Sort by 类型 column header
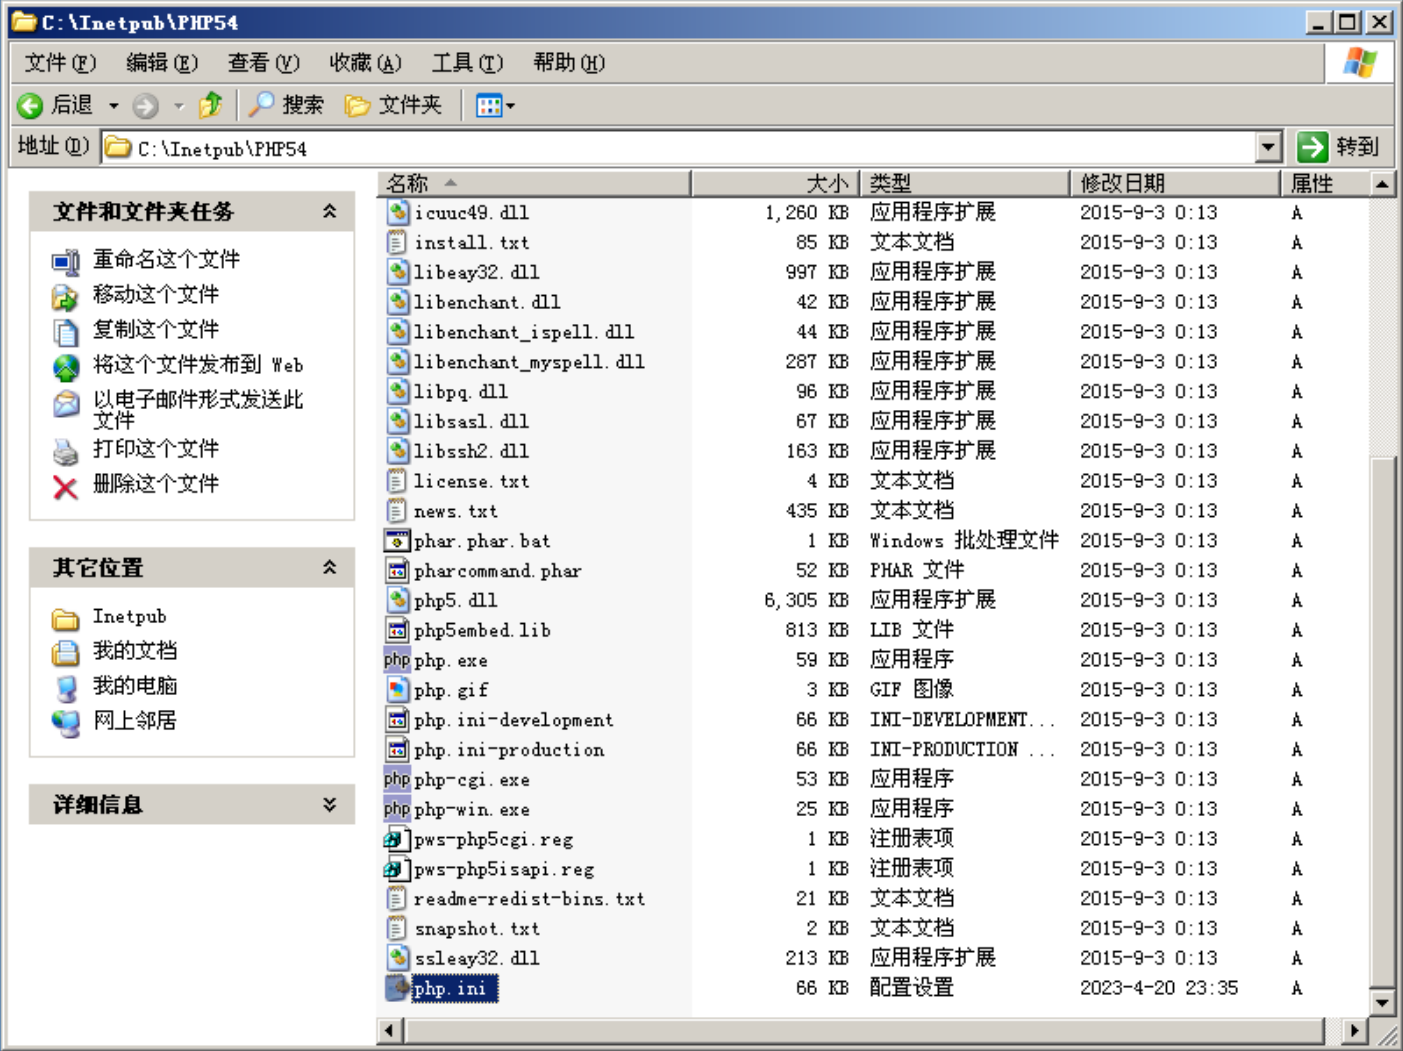The height and width of the screenshot is (1051, 1403). (x=965, y=183)
